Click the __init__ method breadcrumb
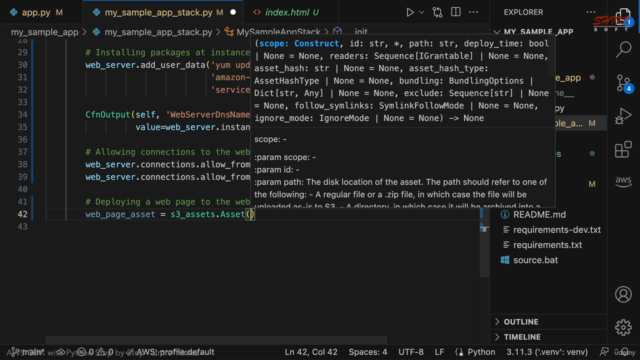640x360 pixels. (356, 32)
